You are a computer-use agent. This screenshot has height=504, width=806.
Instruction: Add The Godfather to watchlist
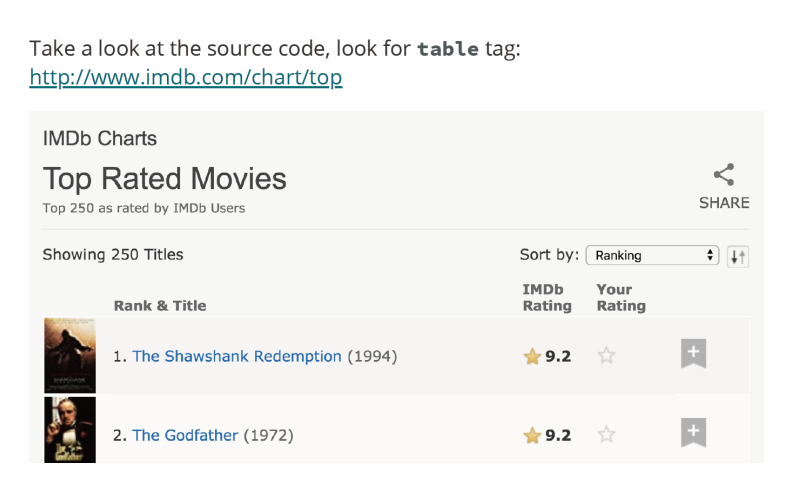(694, 433)
